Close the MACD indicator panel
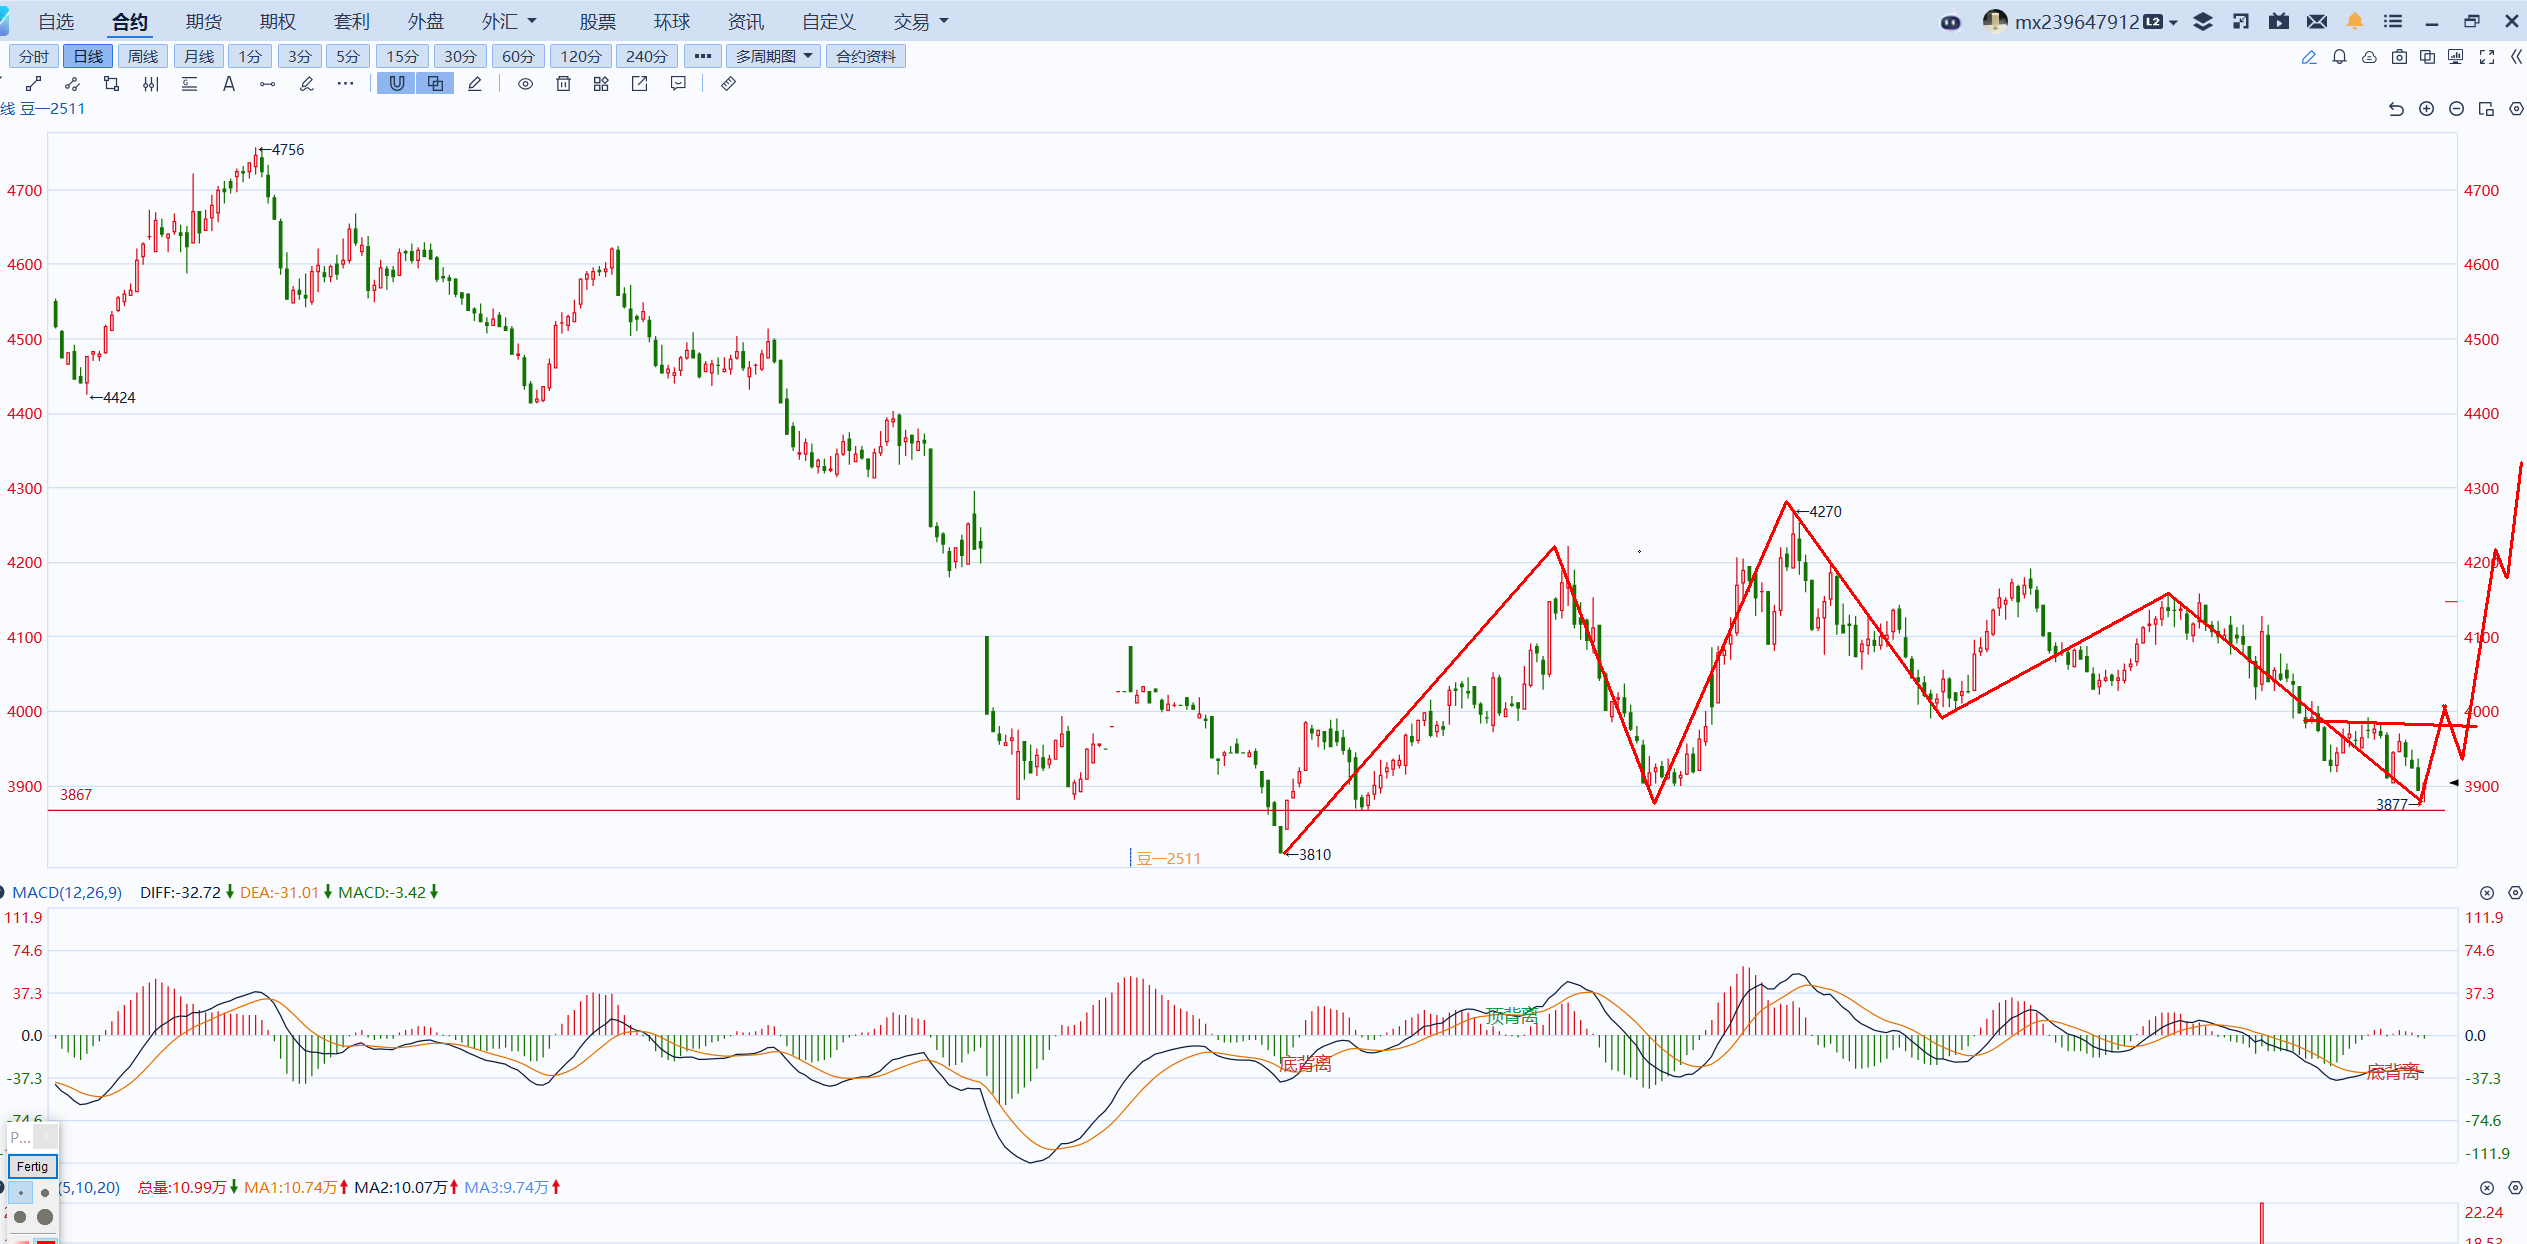Image resolution: width=2527 pixels, height=1244 pixels. click(2486, 893)
